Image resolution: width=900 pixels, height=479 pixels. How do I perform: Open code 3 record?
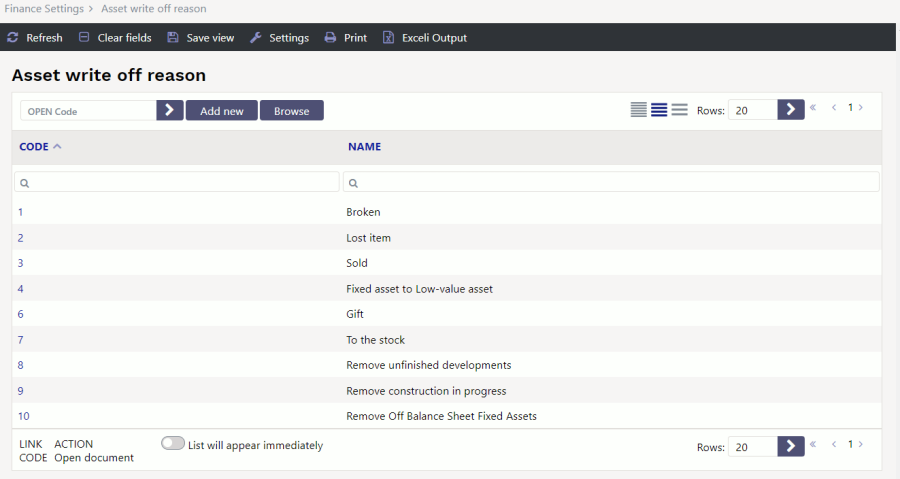21,263
